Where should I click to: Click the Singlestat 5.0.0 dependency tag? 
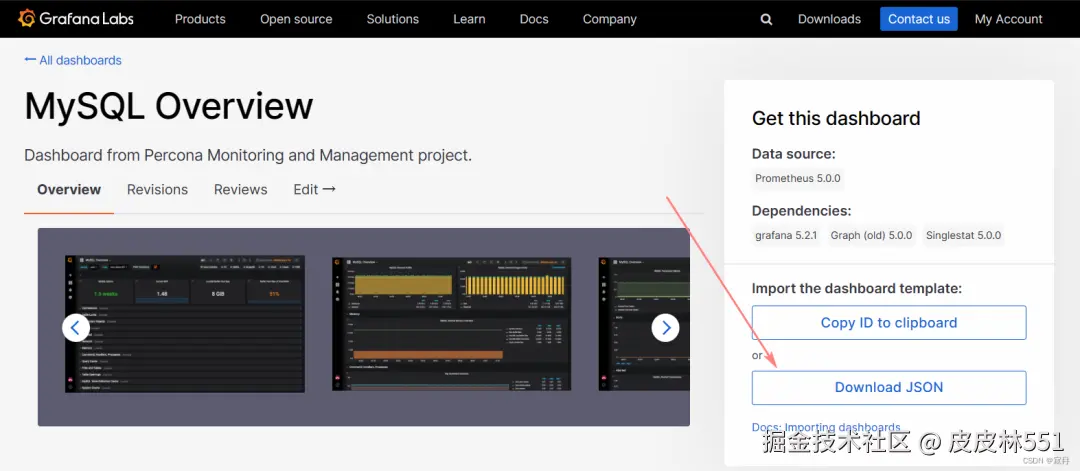pyautogui.click(x=963, y=236)
